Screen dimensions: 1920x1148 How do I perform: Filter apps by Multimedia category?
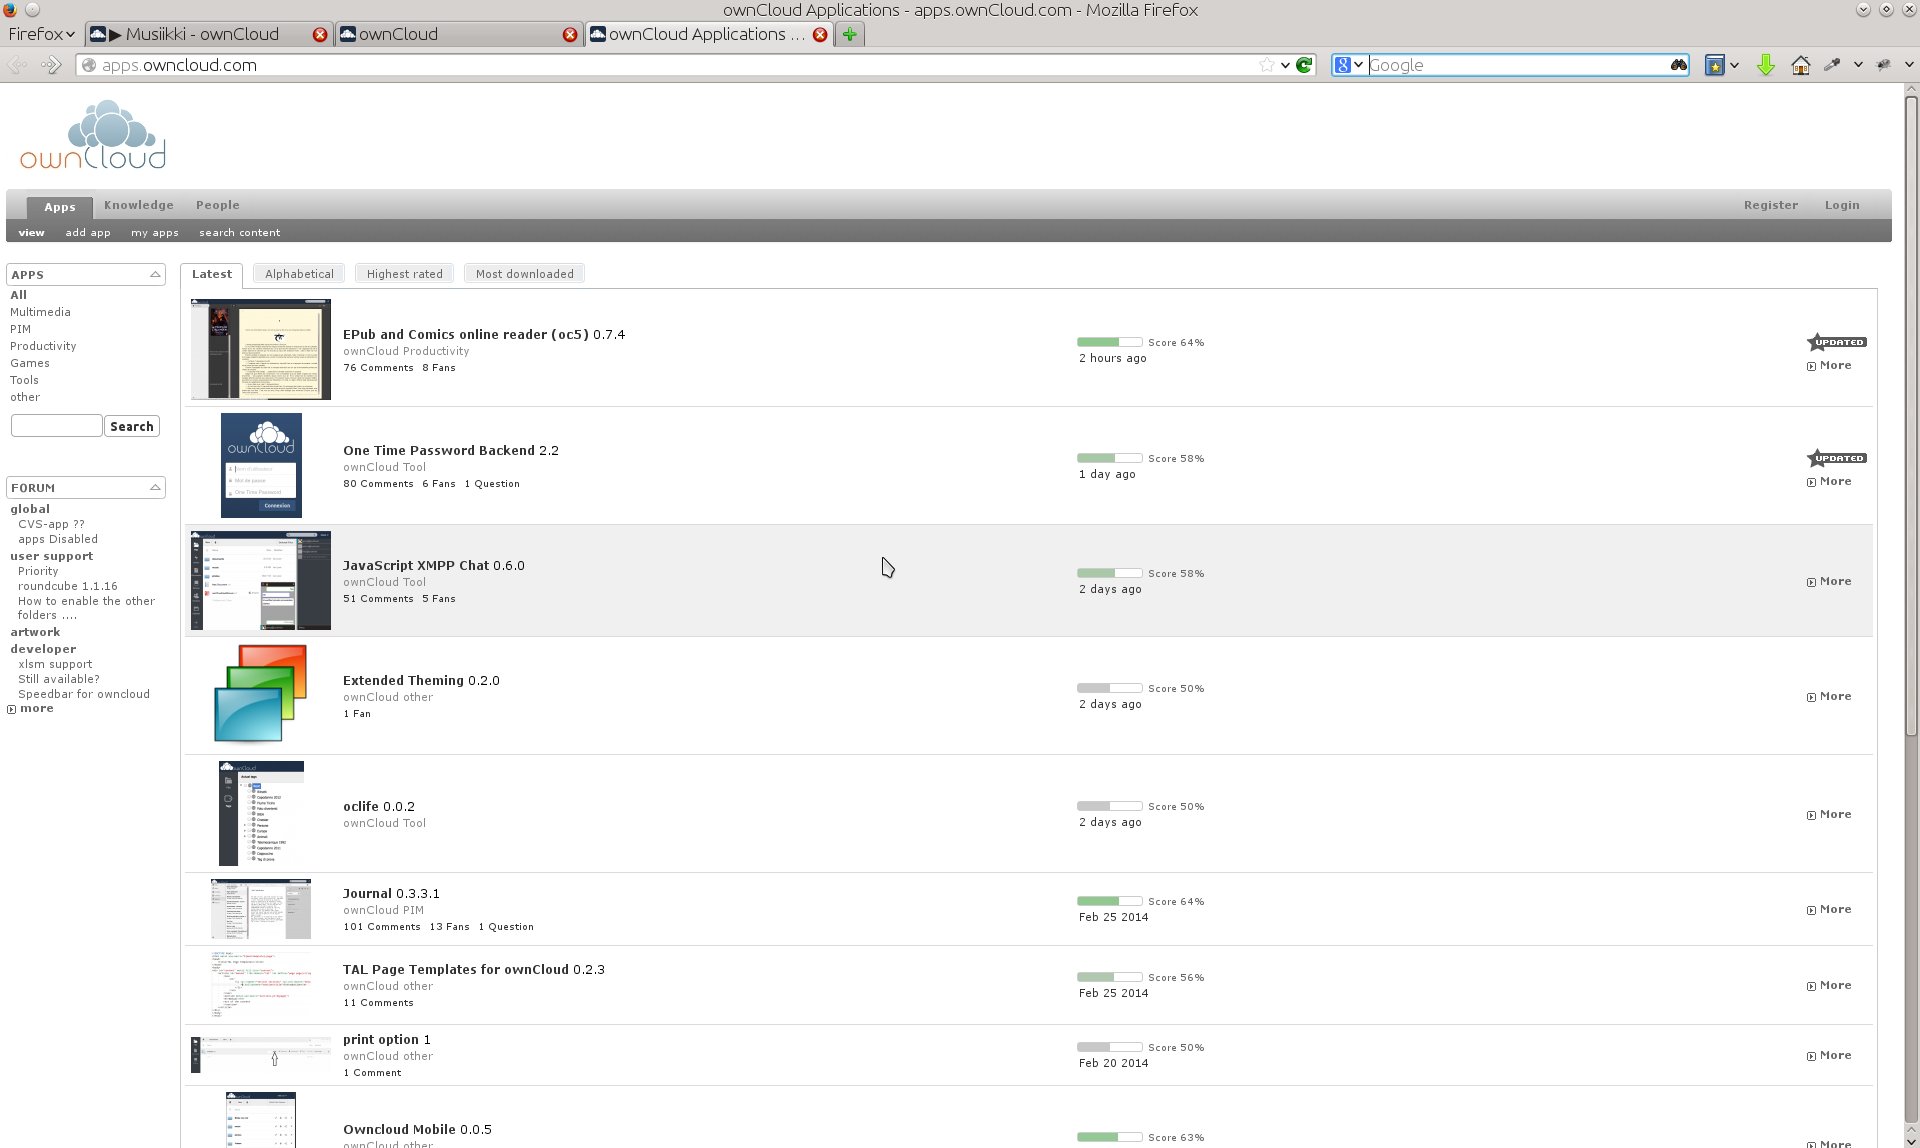[x=40, y=312]
